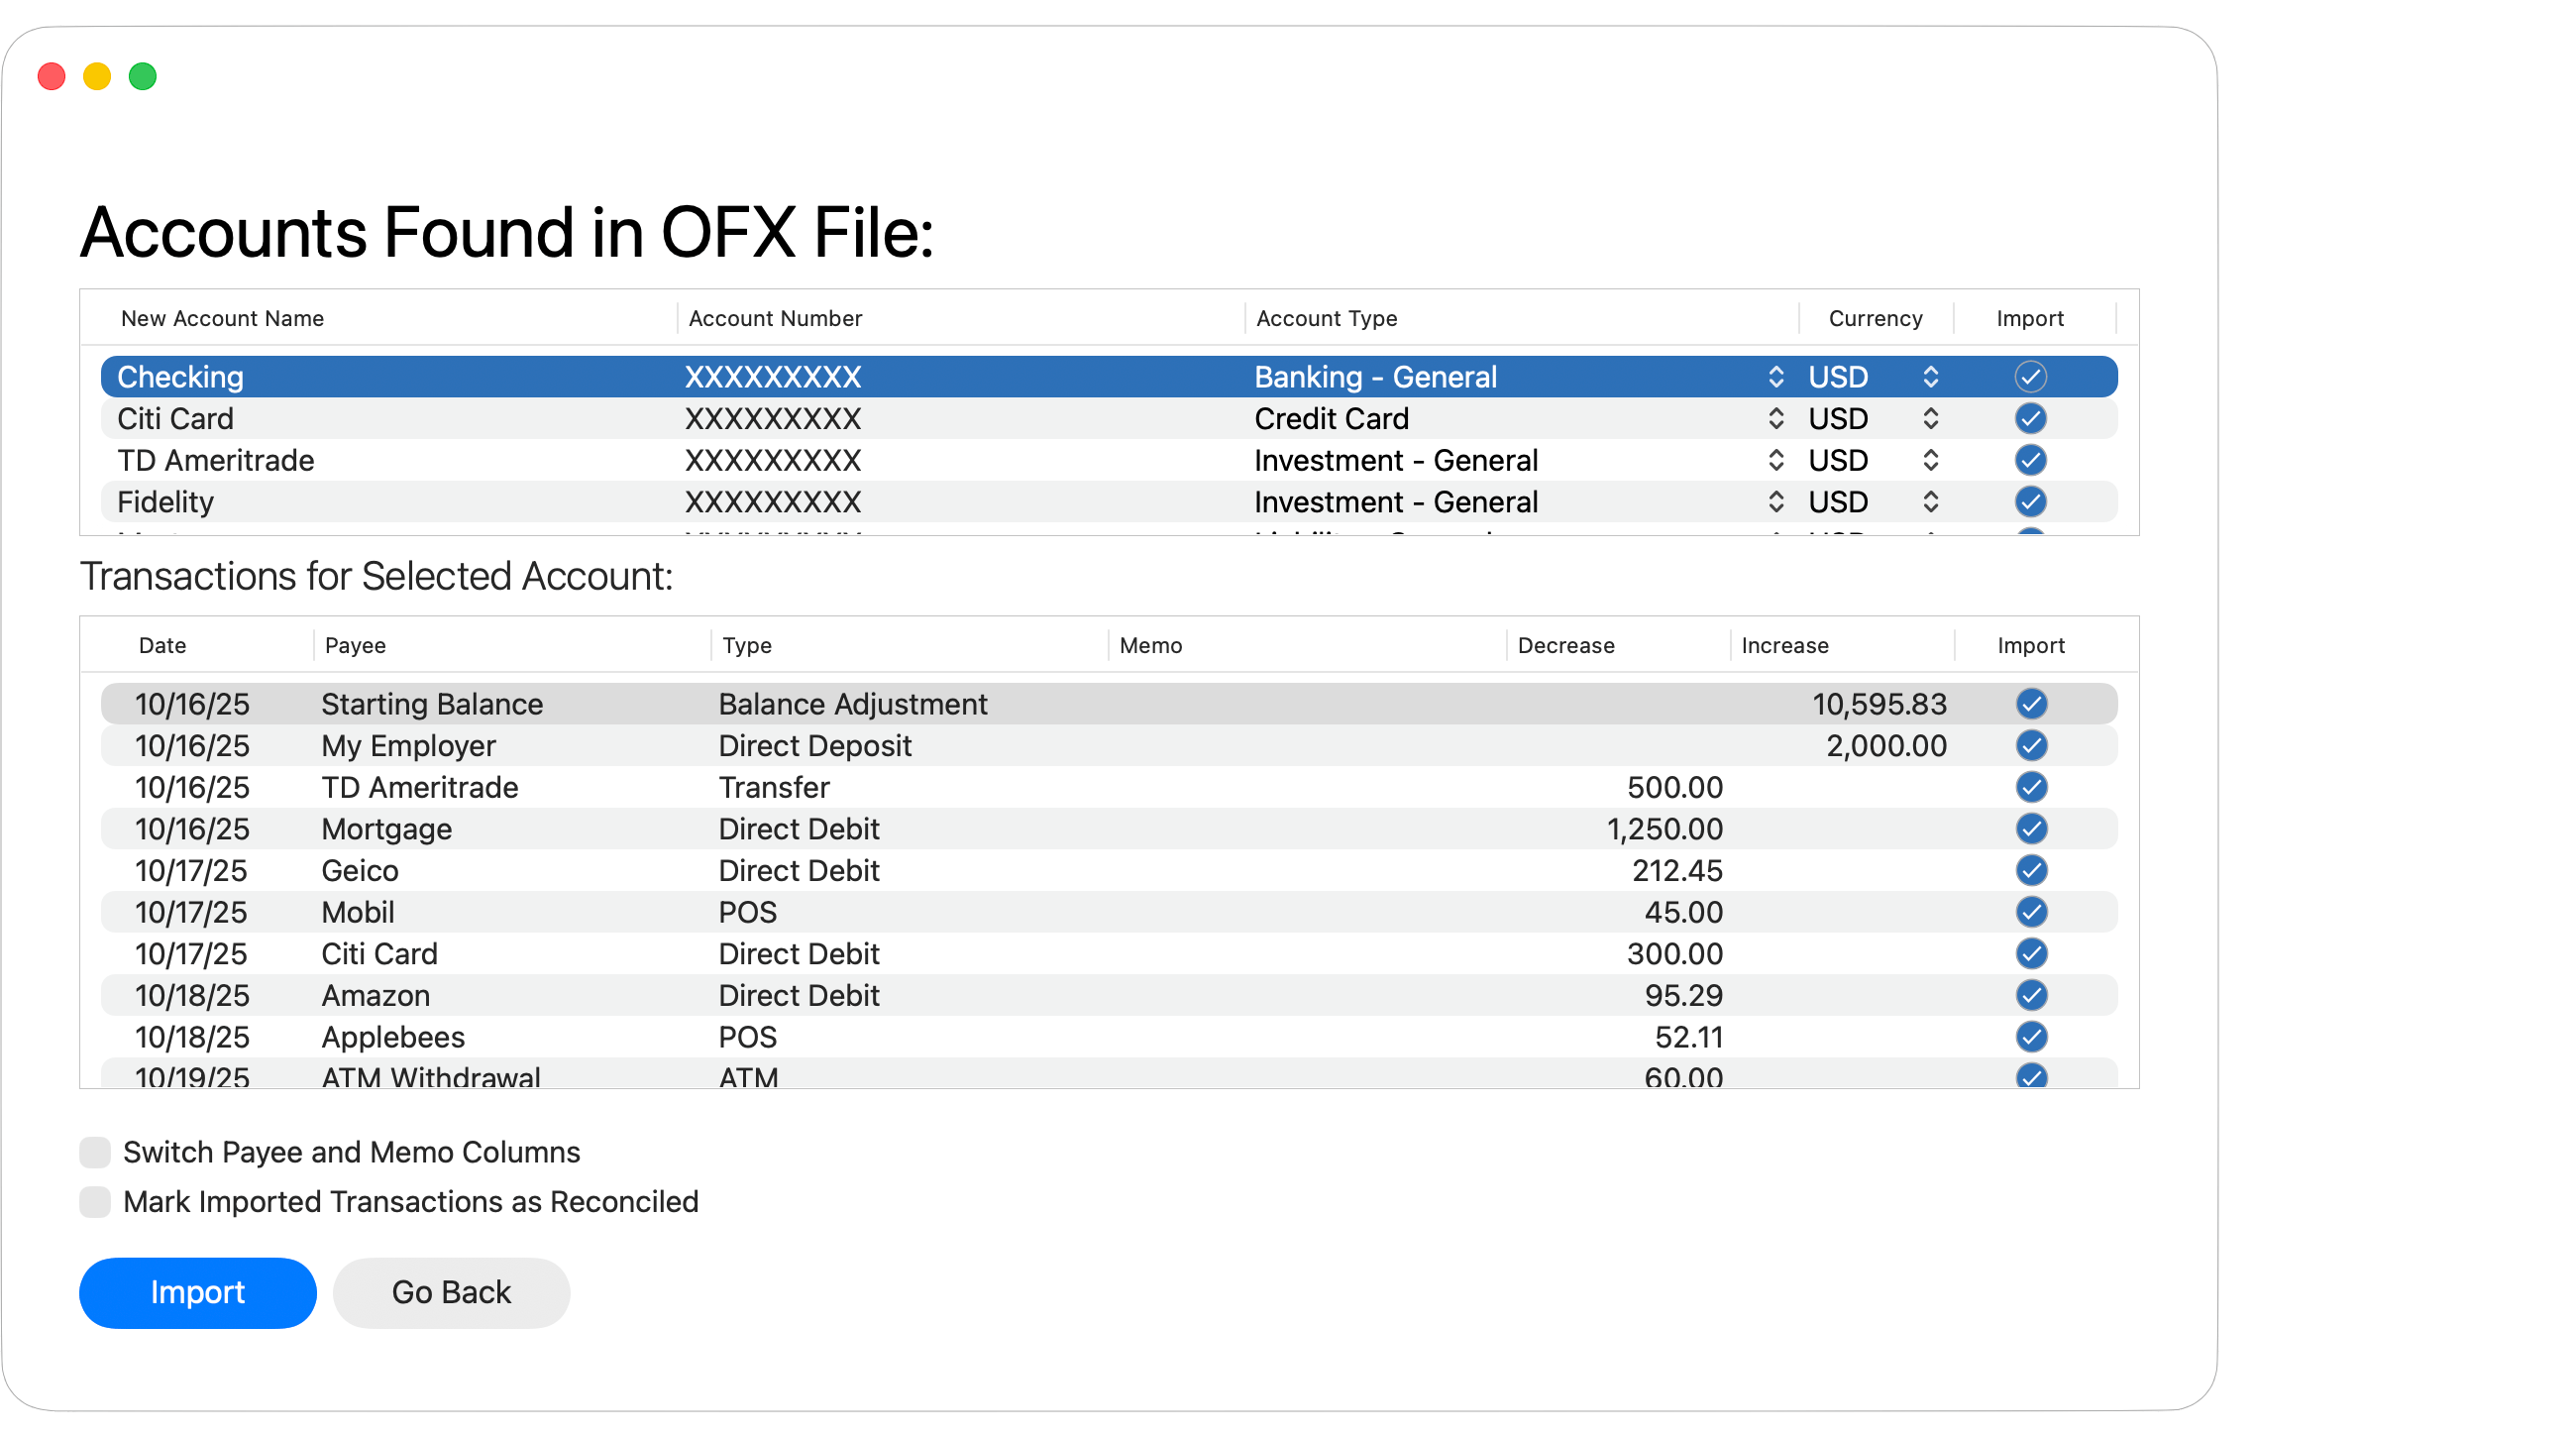Uncheck Import for the My Employer deposit
Viewport: 2576px width, 1437px height.
(x=2030, y=745)
